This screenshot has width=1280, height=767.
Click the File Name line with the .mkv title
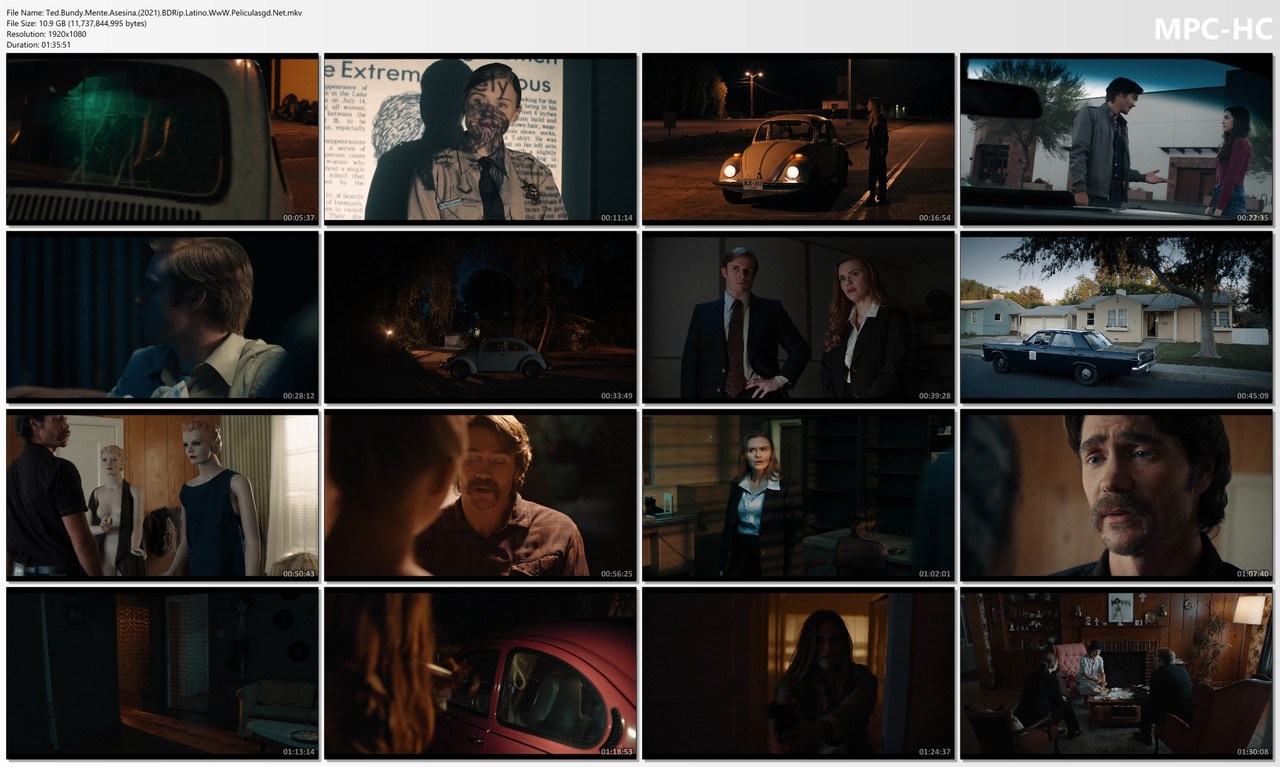pos(154,13)
